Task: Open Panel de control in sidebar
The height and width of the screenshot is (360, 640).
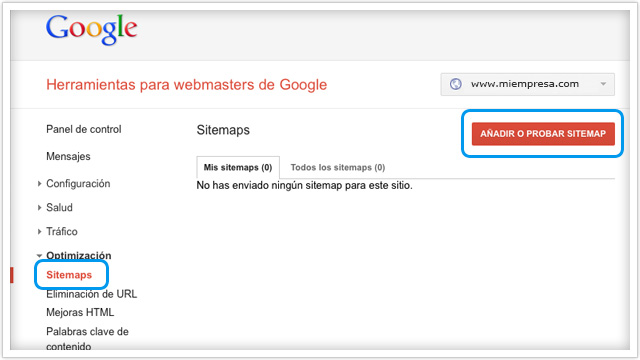Action: pos(84,129)
